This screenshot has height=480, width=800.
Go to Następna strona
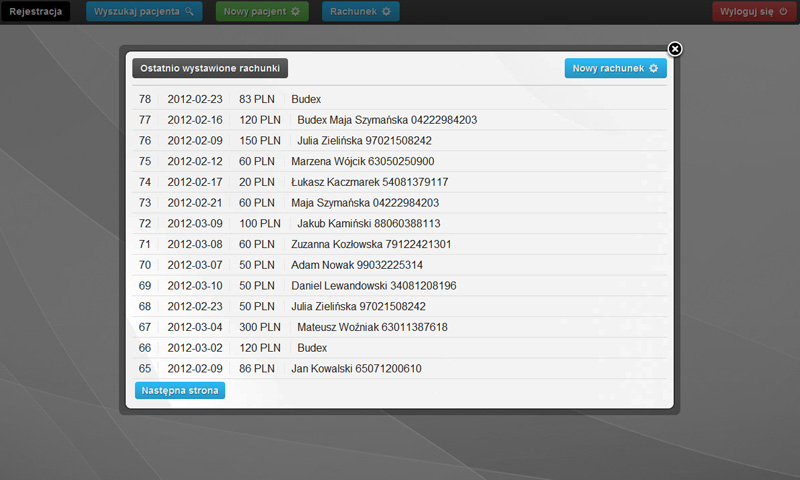180,390
